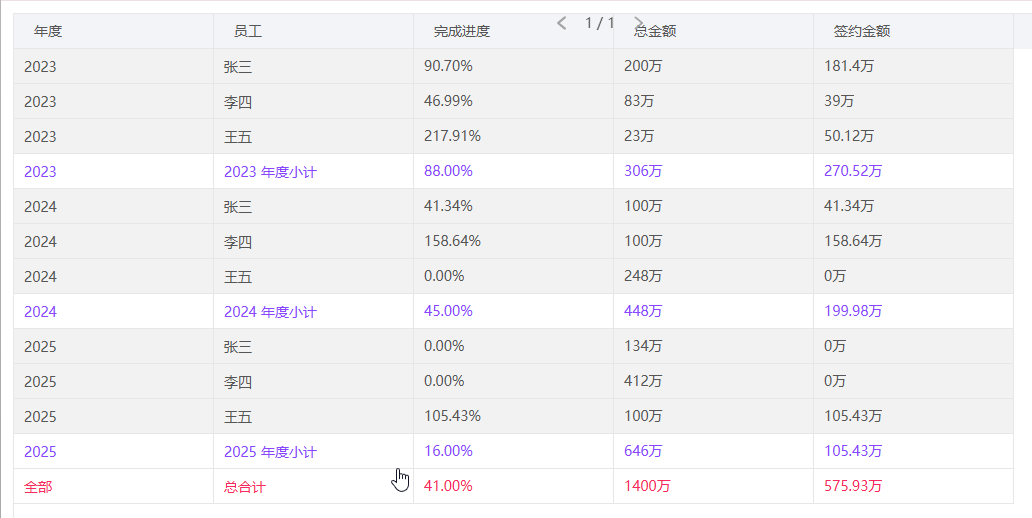Viewport: 1032px width, 518px height.
Task: Select the 1400万 grand total amount
Action: (x=647, y=486)
